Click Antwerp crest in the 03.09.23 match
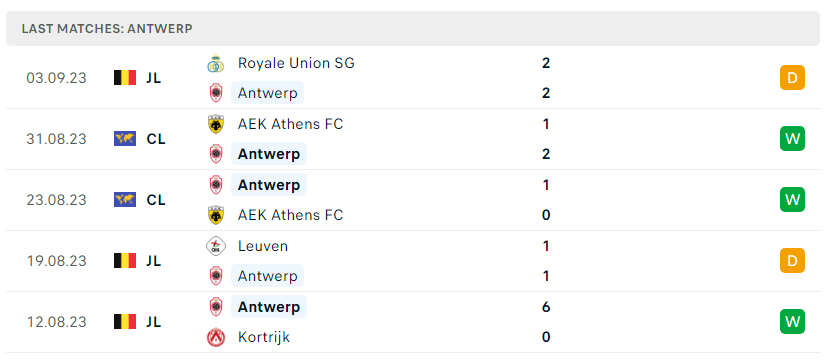The width and height of the screenshot is (824, 362). [x=215, y=94]
